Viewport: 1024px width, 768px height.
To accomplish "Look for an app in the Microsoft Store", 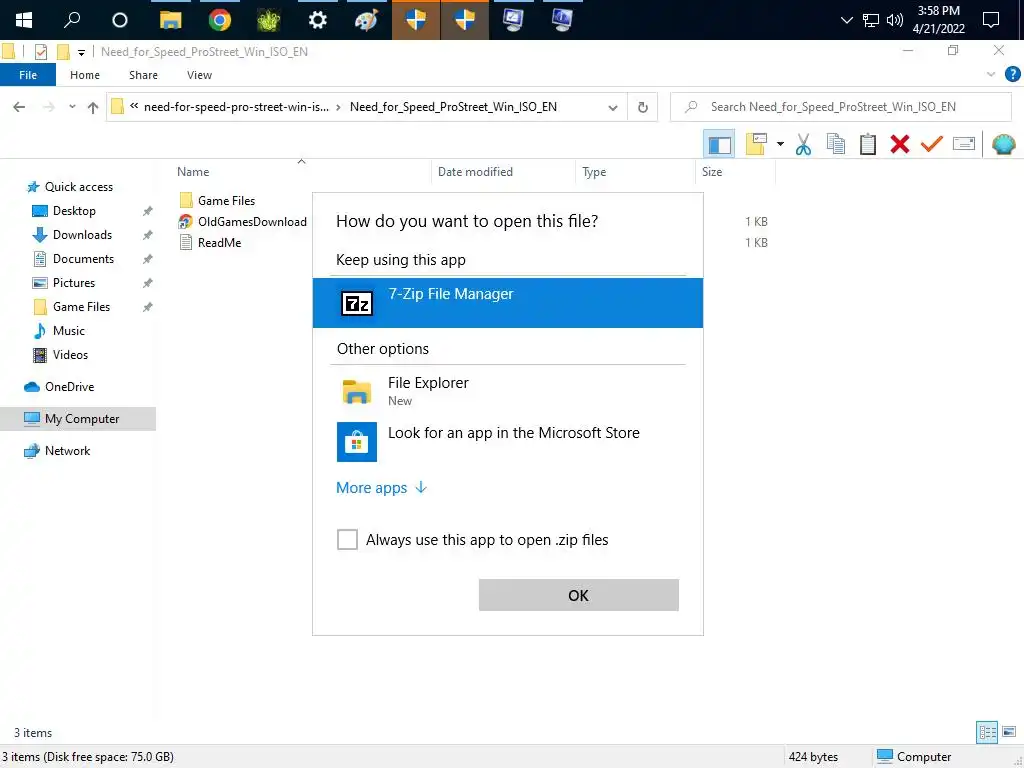I will click(507, 441).
